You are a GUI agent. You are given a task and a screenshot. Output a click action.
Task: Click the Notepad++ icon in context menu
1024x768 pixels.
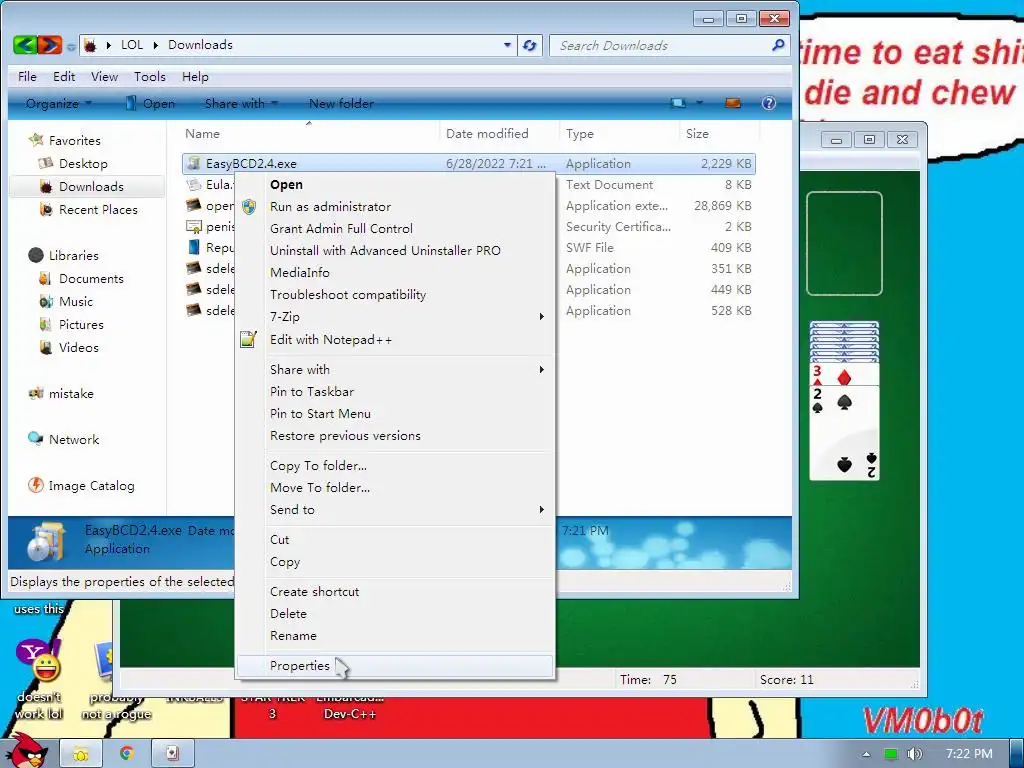click(x=248, y=339)
